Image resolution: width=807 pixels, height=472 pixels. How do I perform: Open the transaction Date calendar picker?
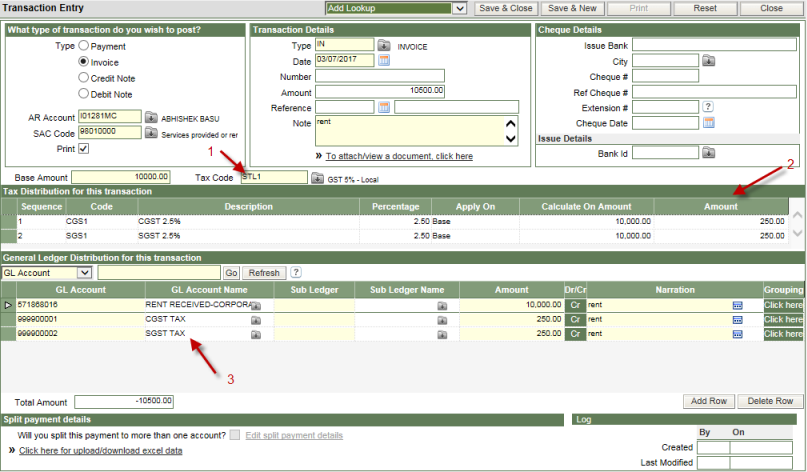384,60
